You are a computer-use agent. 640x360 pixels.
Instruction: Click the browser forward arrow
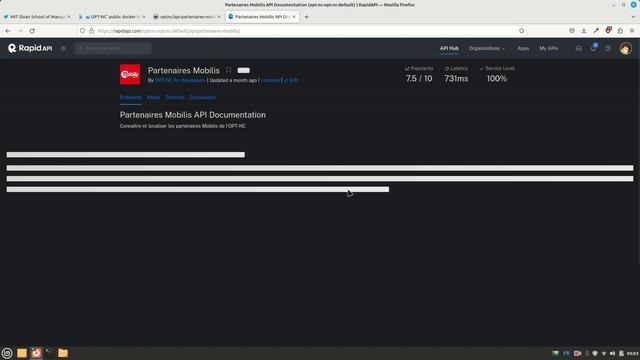click(20, 31)
